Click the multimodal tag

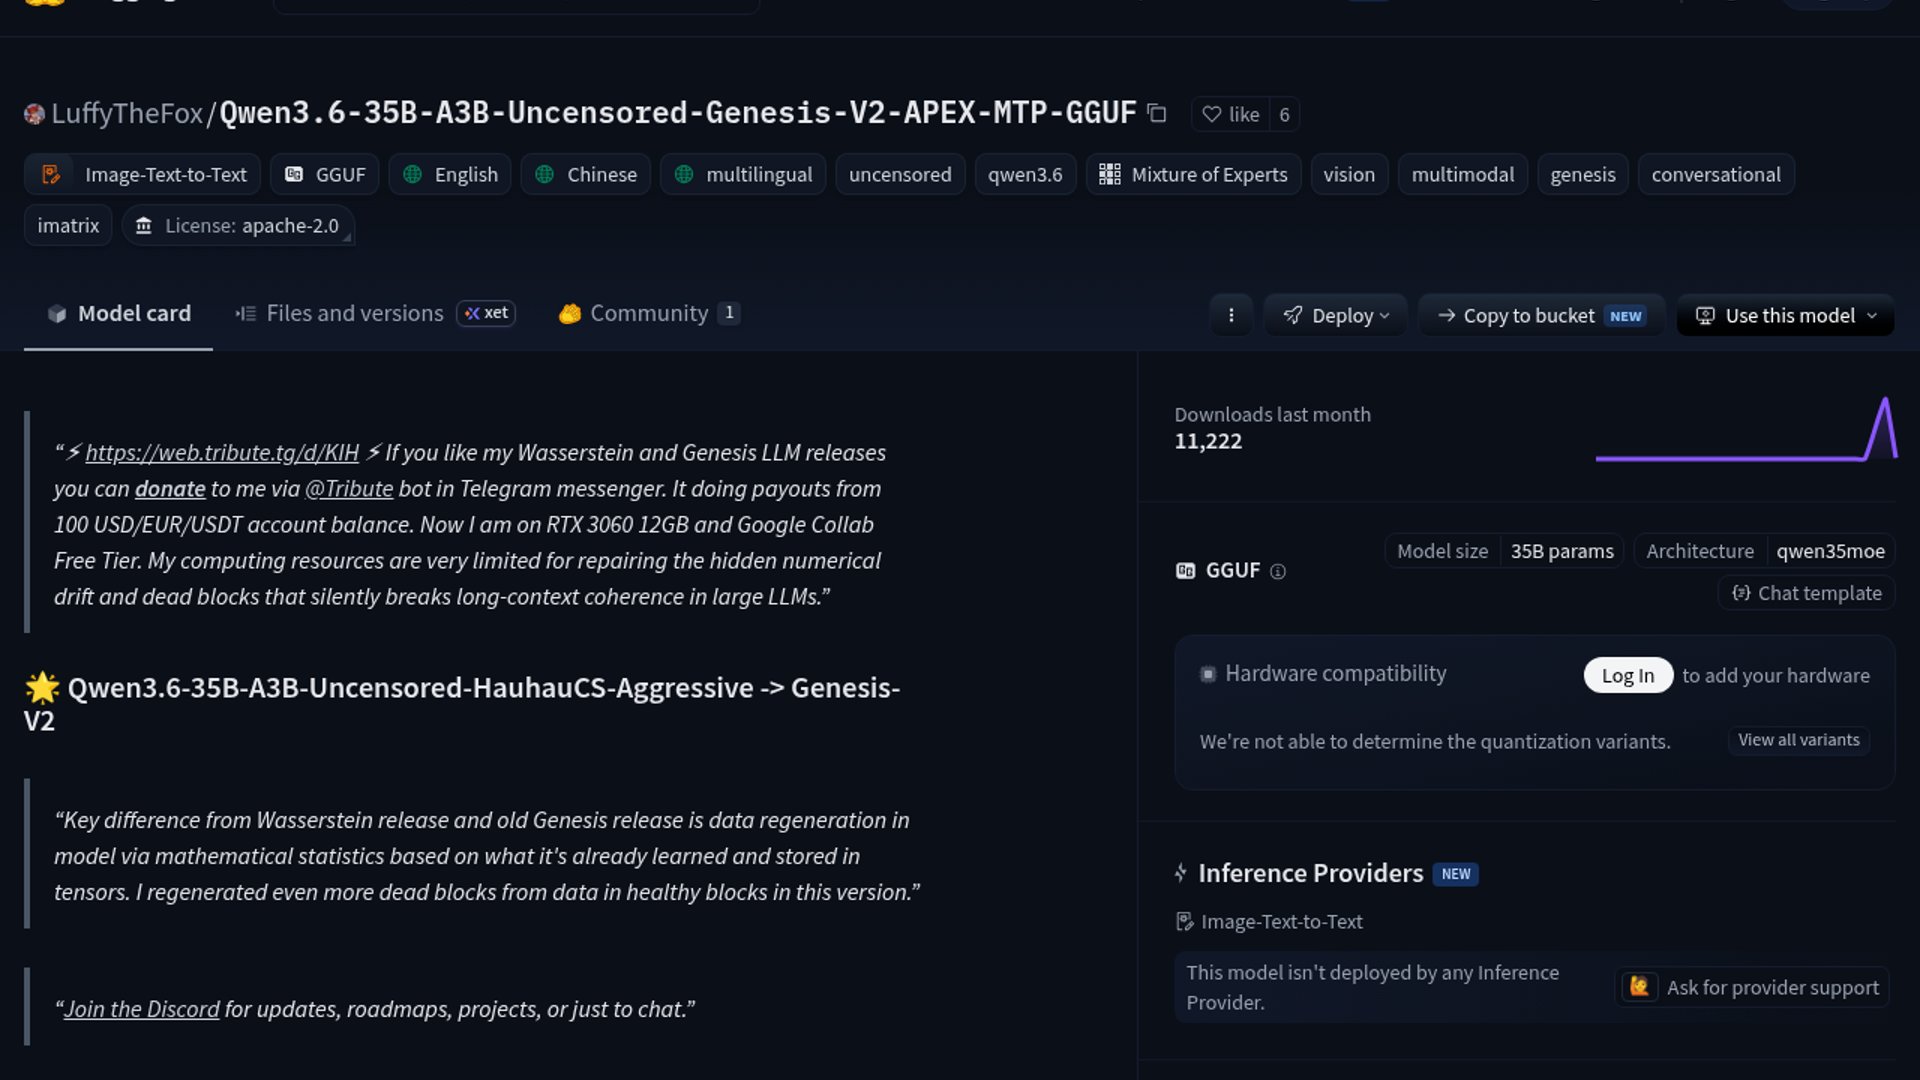coord(1462,174)
